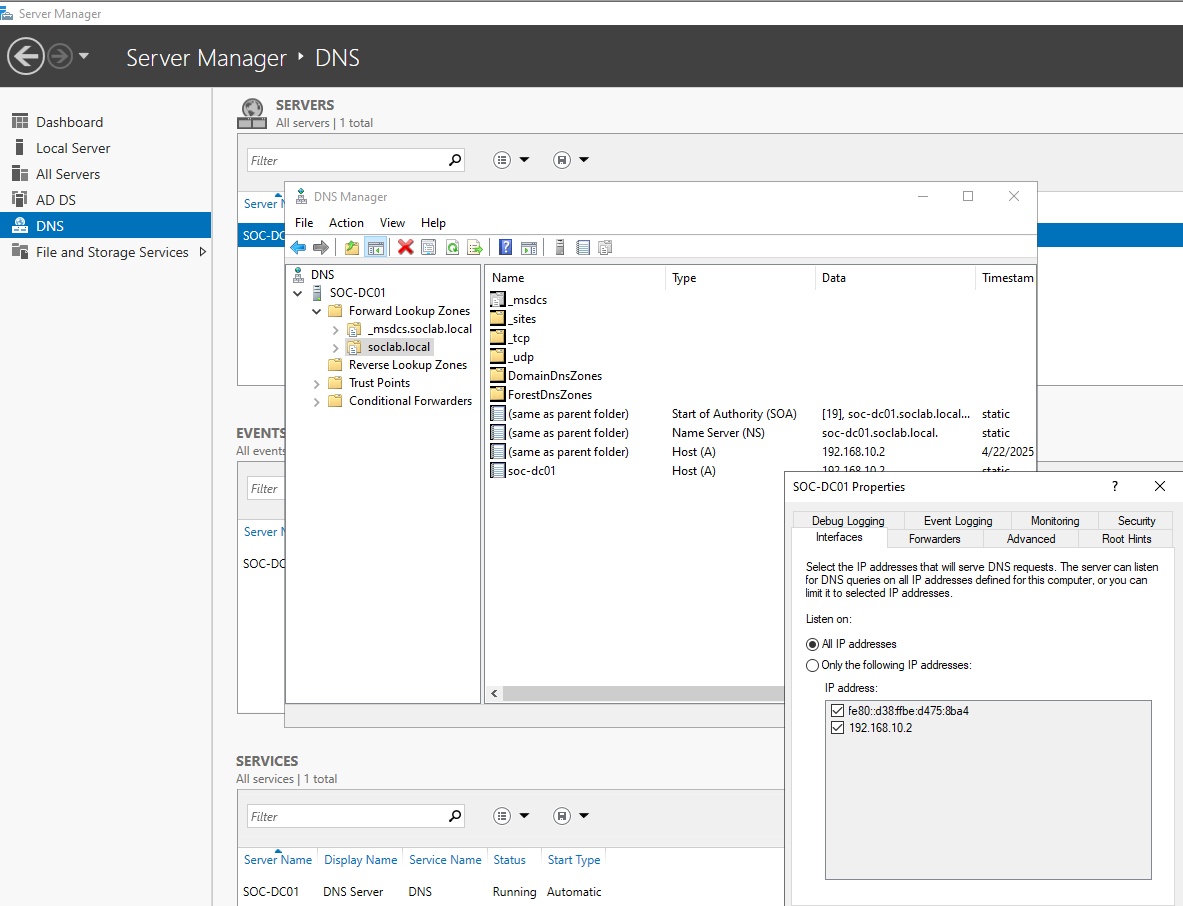Switch to the Debug Logging tab

pyautogui.click(x=848, y=521)
